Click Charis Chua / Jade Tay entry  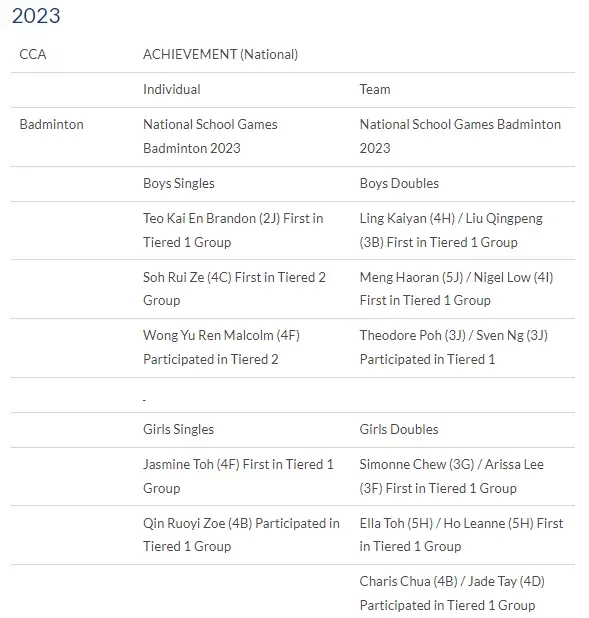coord(452,593)
